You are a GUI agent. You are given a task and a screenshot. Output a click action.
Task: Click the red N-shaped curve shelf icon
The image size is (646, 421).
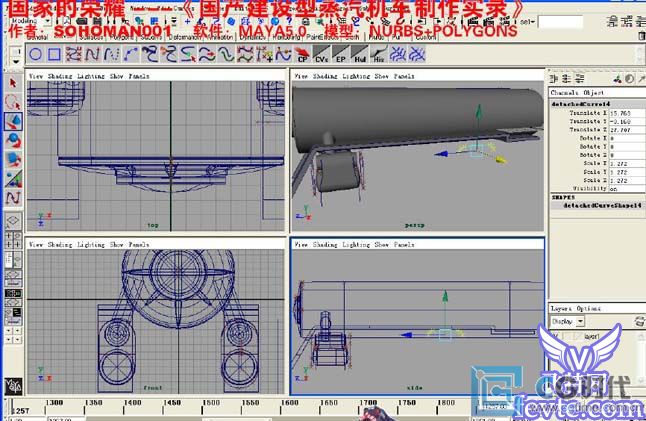tap(92, 54)
